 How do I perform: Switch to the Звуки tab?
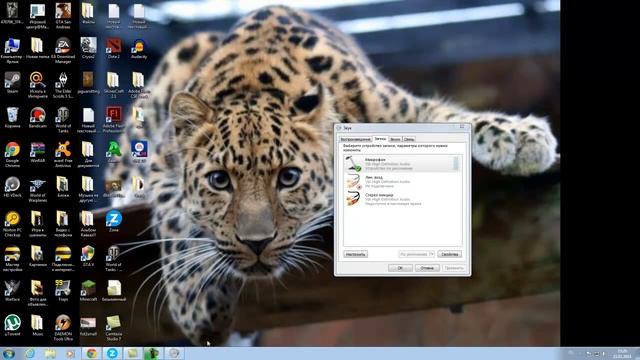click(395, 139)
